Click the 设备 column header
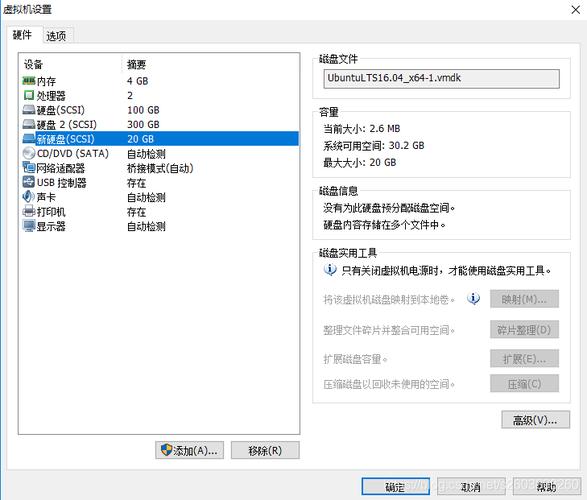 tap(34, 64)
